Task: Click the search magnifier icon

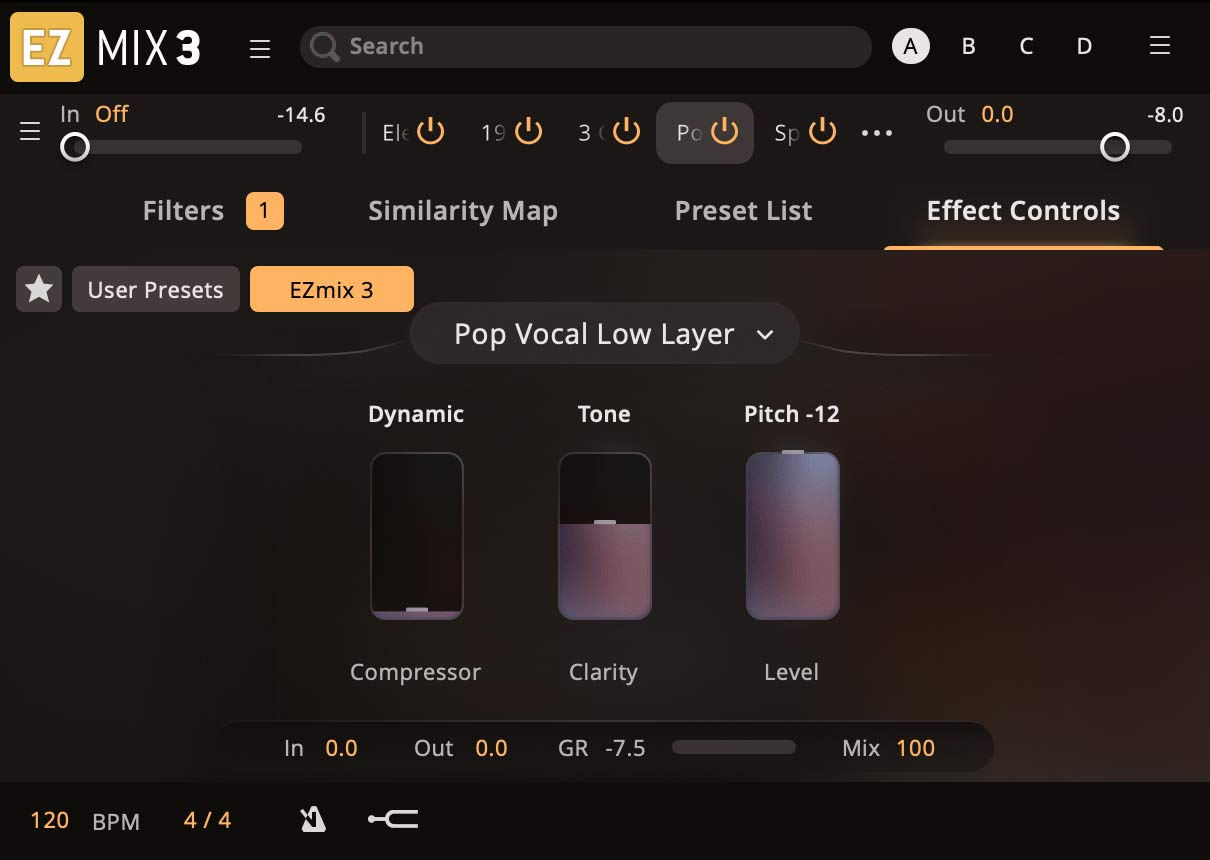Action: (322, 47)
